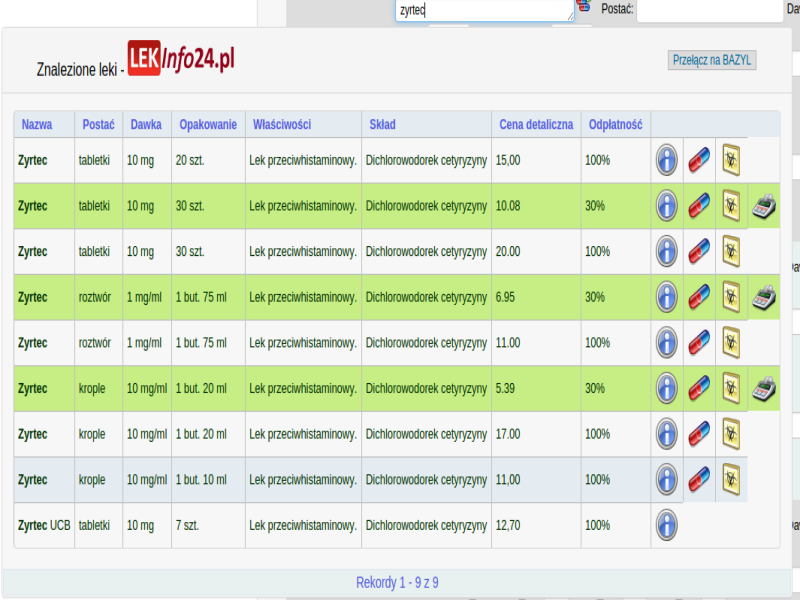
Task: Click hazard sheet icon in the 17.00 row
Action: click(731, 434)
